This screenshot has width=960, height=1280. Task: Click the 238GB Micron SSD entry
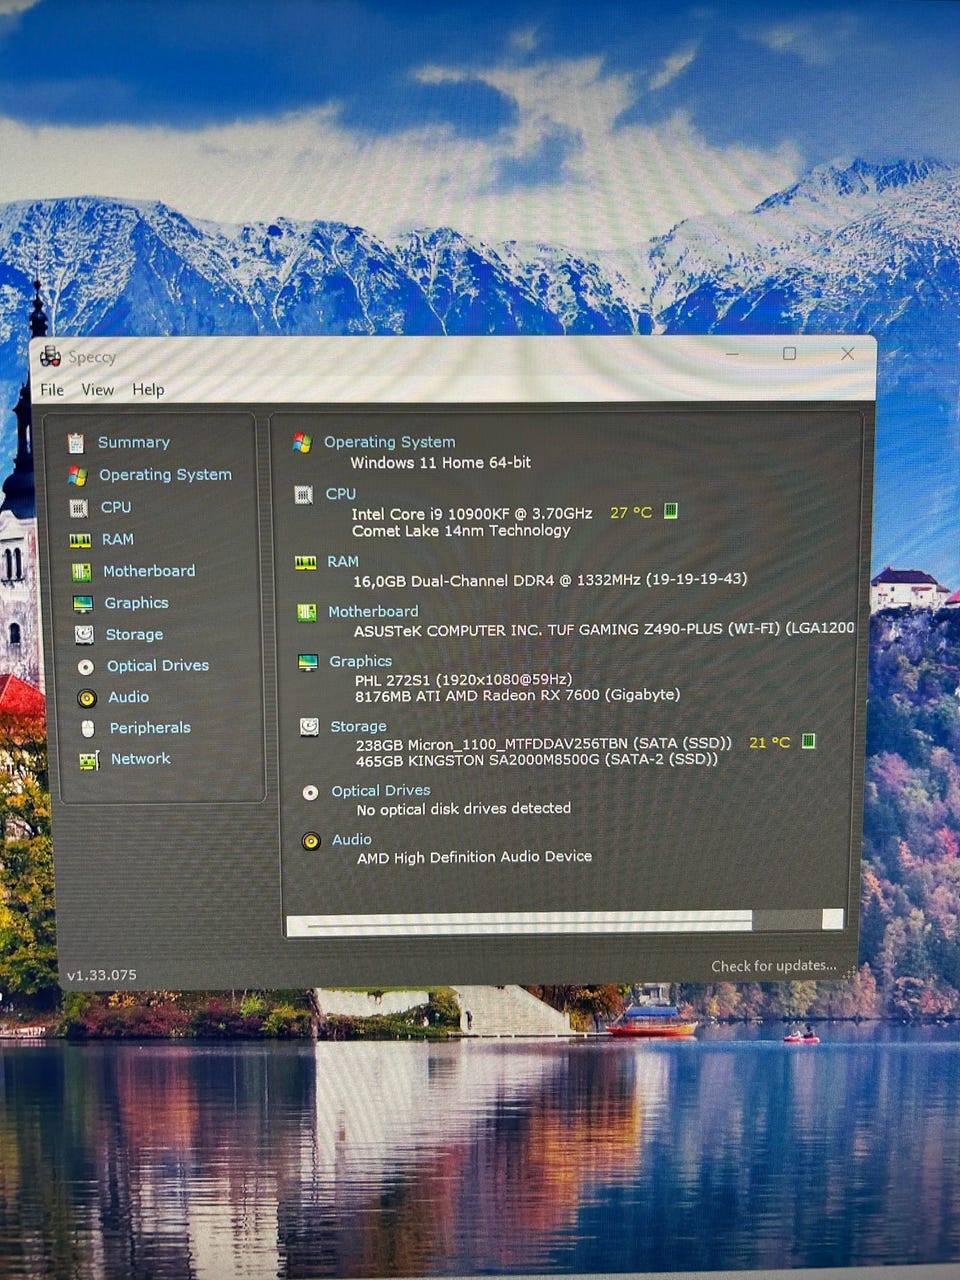pyautogui.click(x=544, y=744)
